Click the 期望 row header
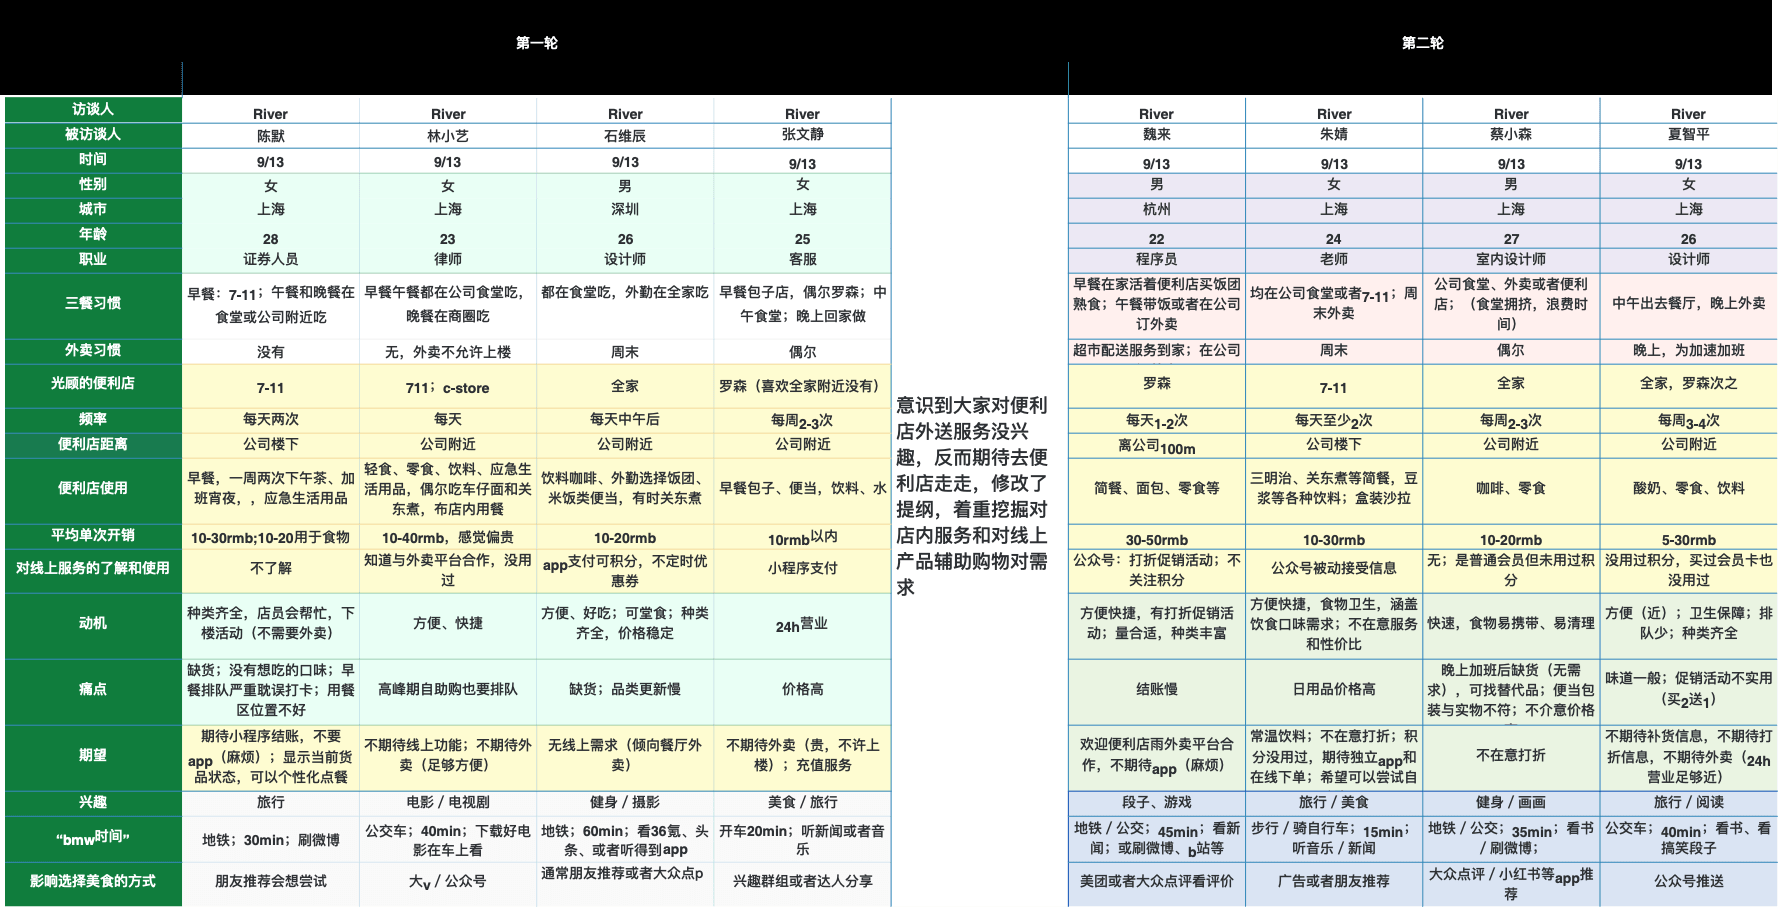Viewport: 1778px width, 907px height. 93,756
